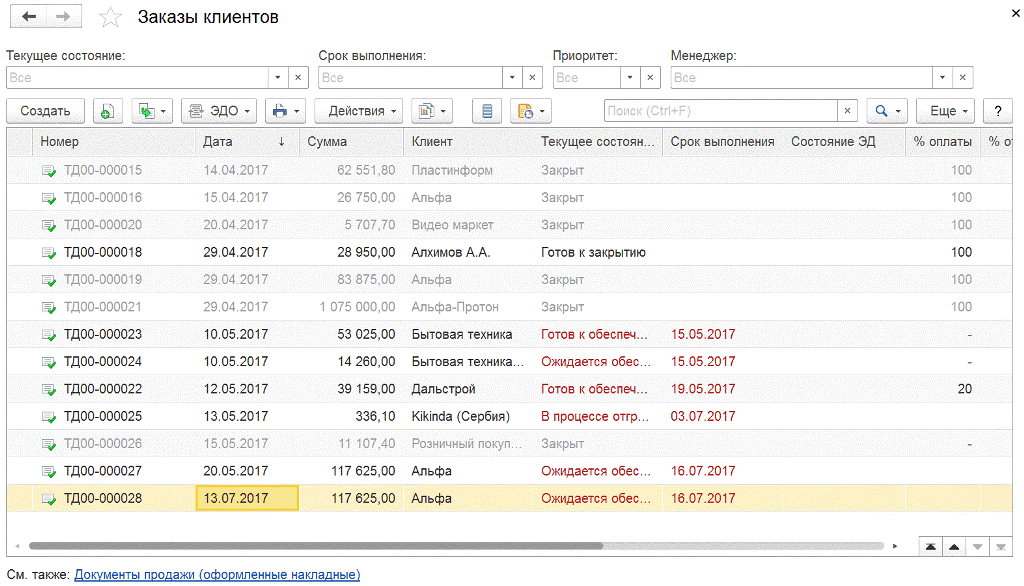Expand the Менеджер dropdown list
The width and height of the screenshot is (1024, 586).
(x=943, y=77)
